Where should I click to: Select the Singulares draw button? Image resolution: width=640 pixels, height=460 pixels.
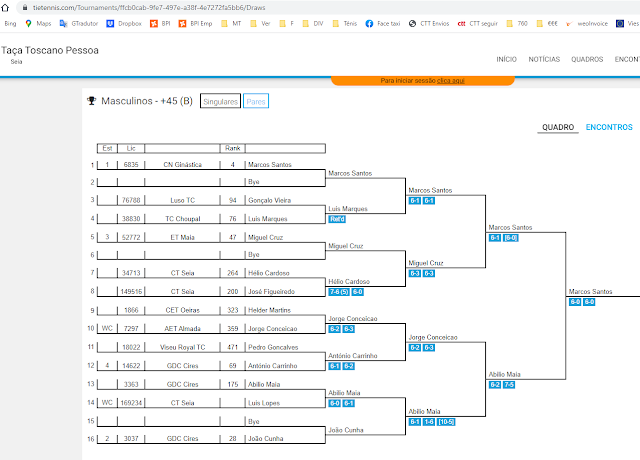pyautogui.click(x=220, y=101)
